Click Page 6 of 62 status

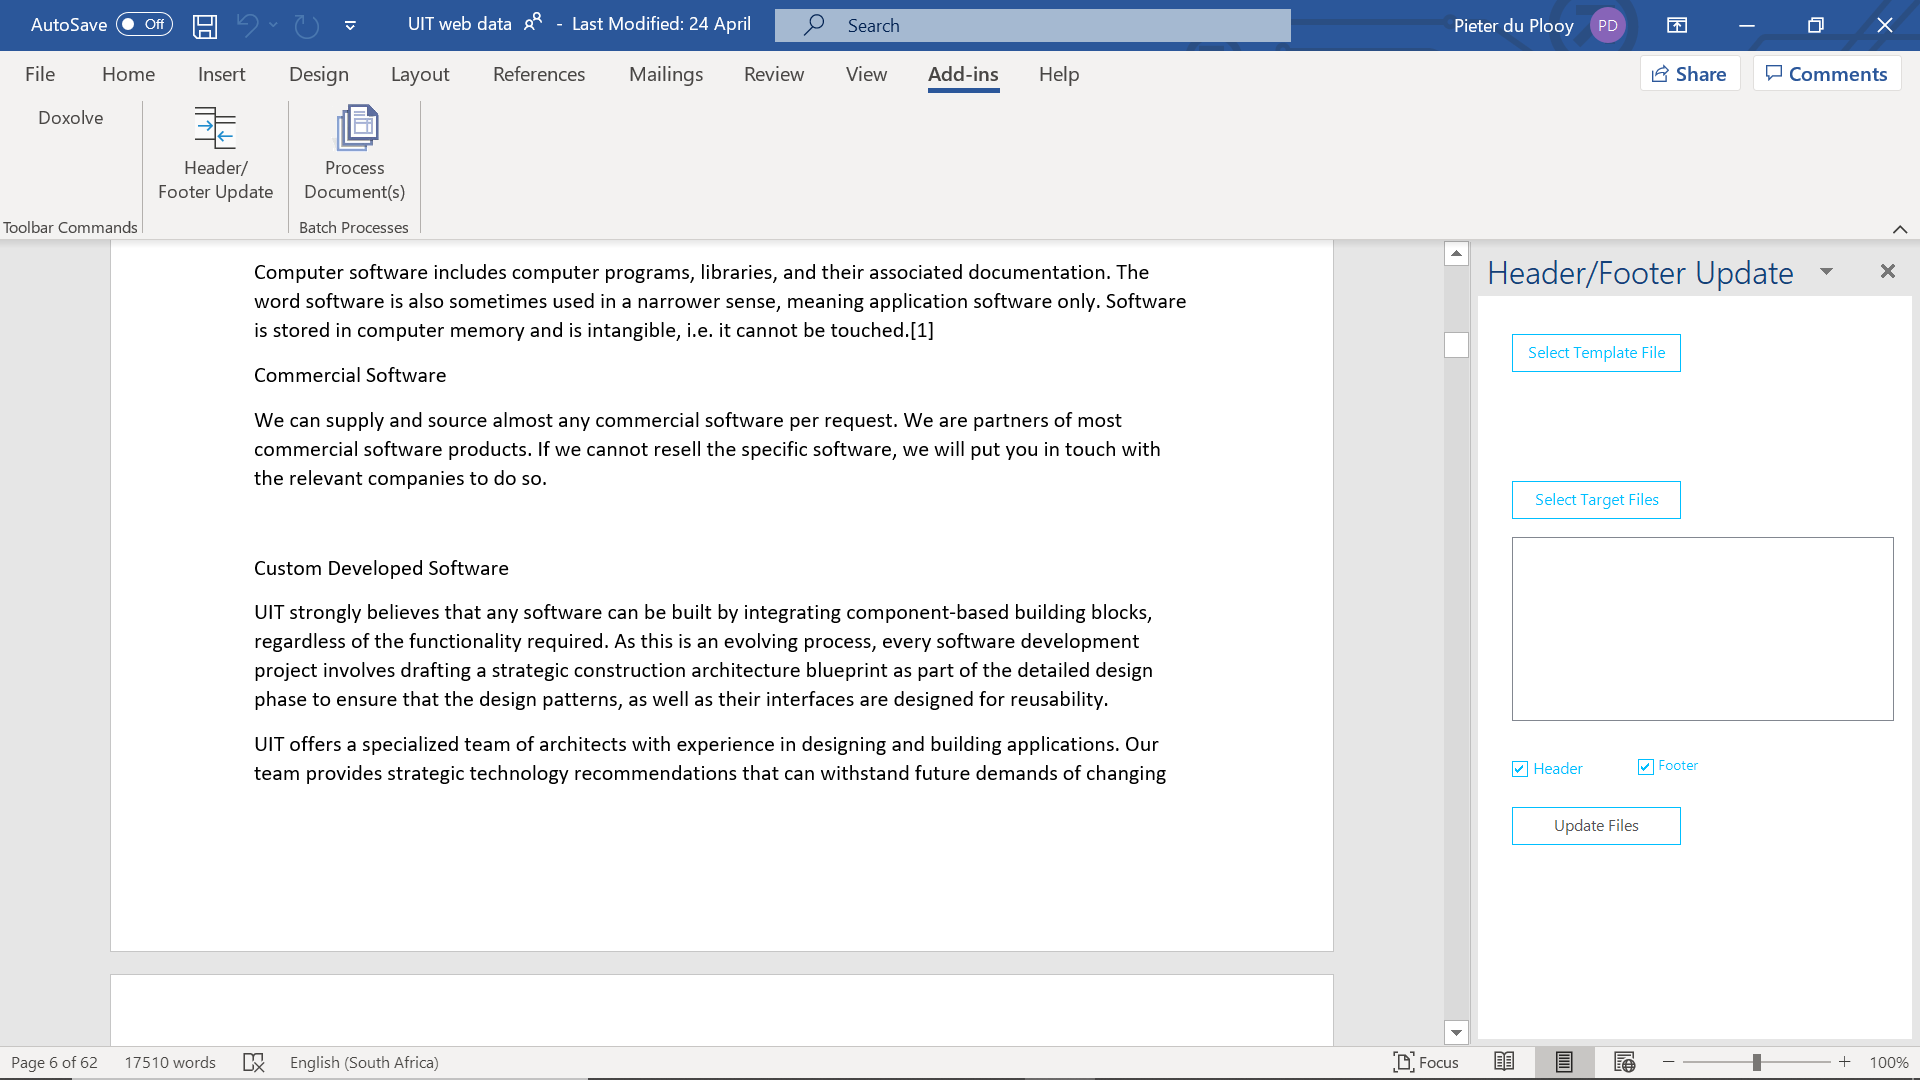54,1063
